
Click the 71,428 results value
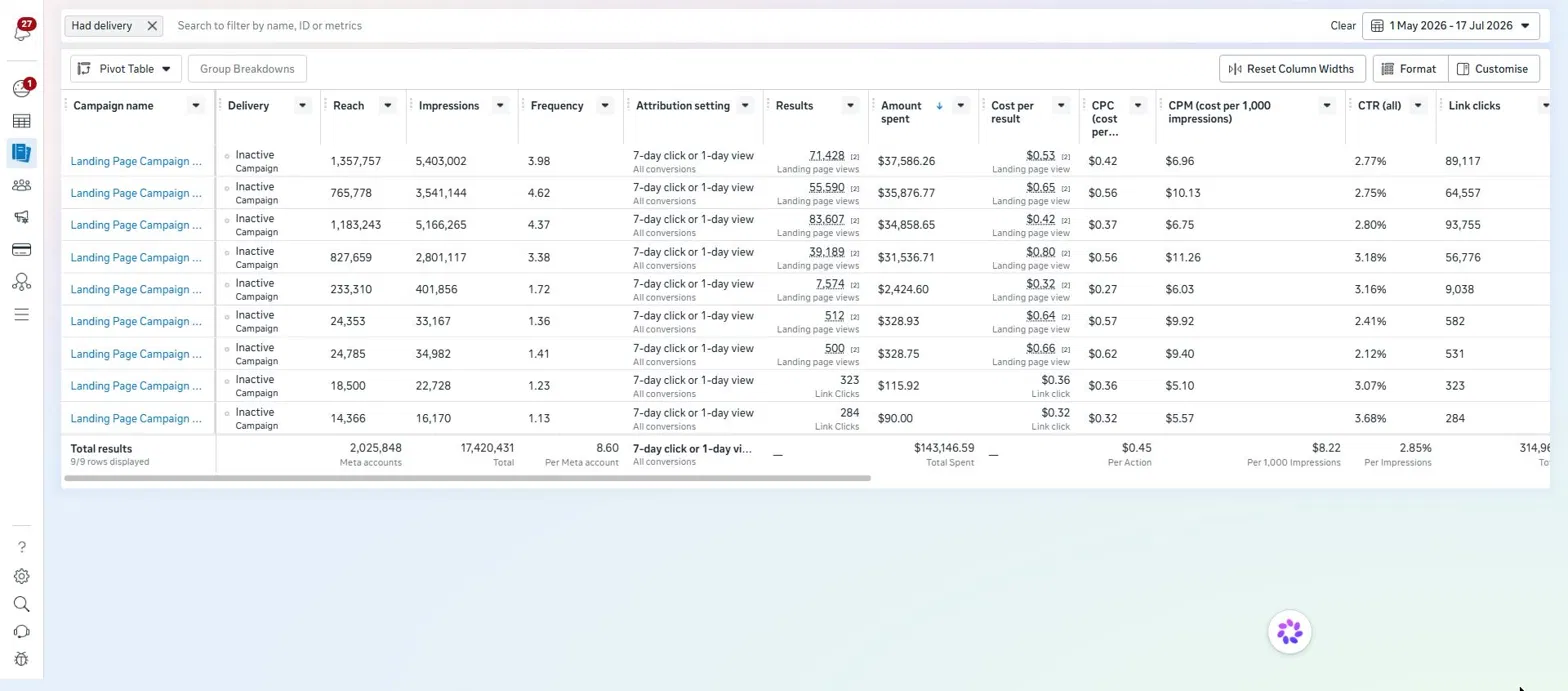point(826,155)
